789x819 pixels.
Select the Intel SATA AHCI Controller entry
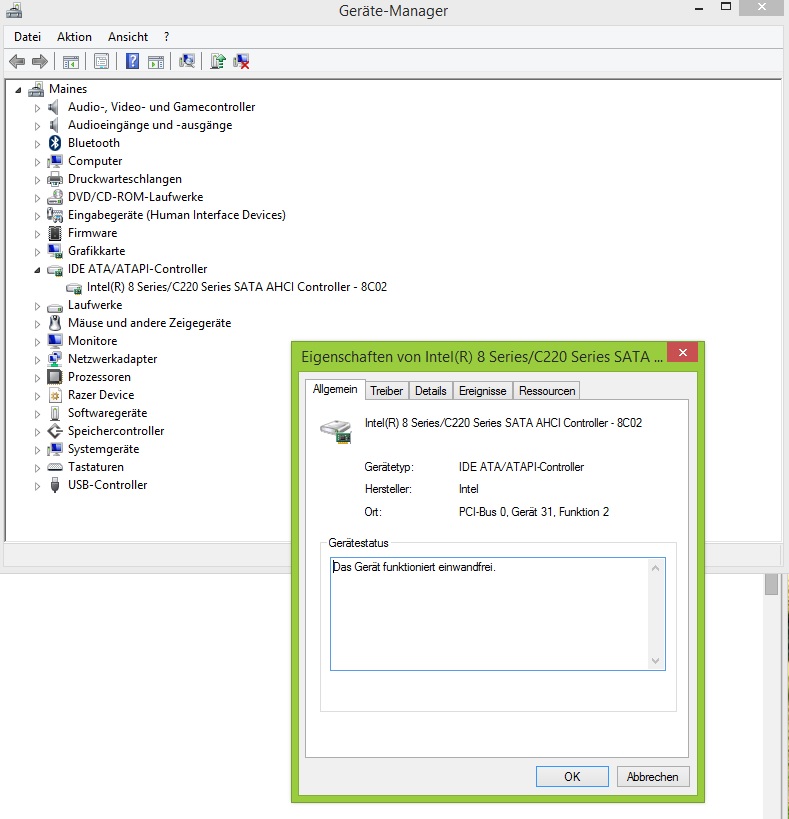tap(236, 287)
